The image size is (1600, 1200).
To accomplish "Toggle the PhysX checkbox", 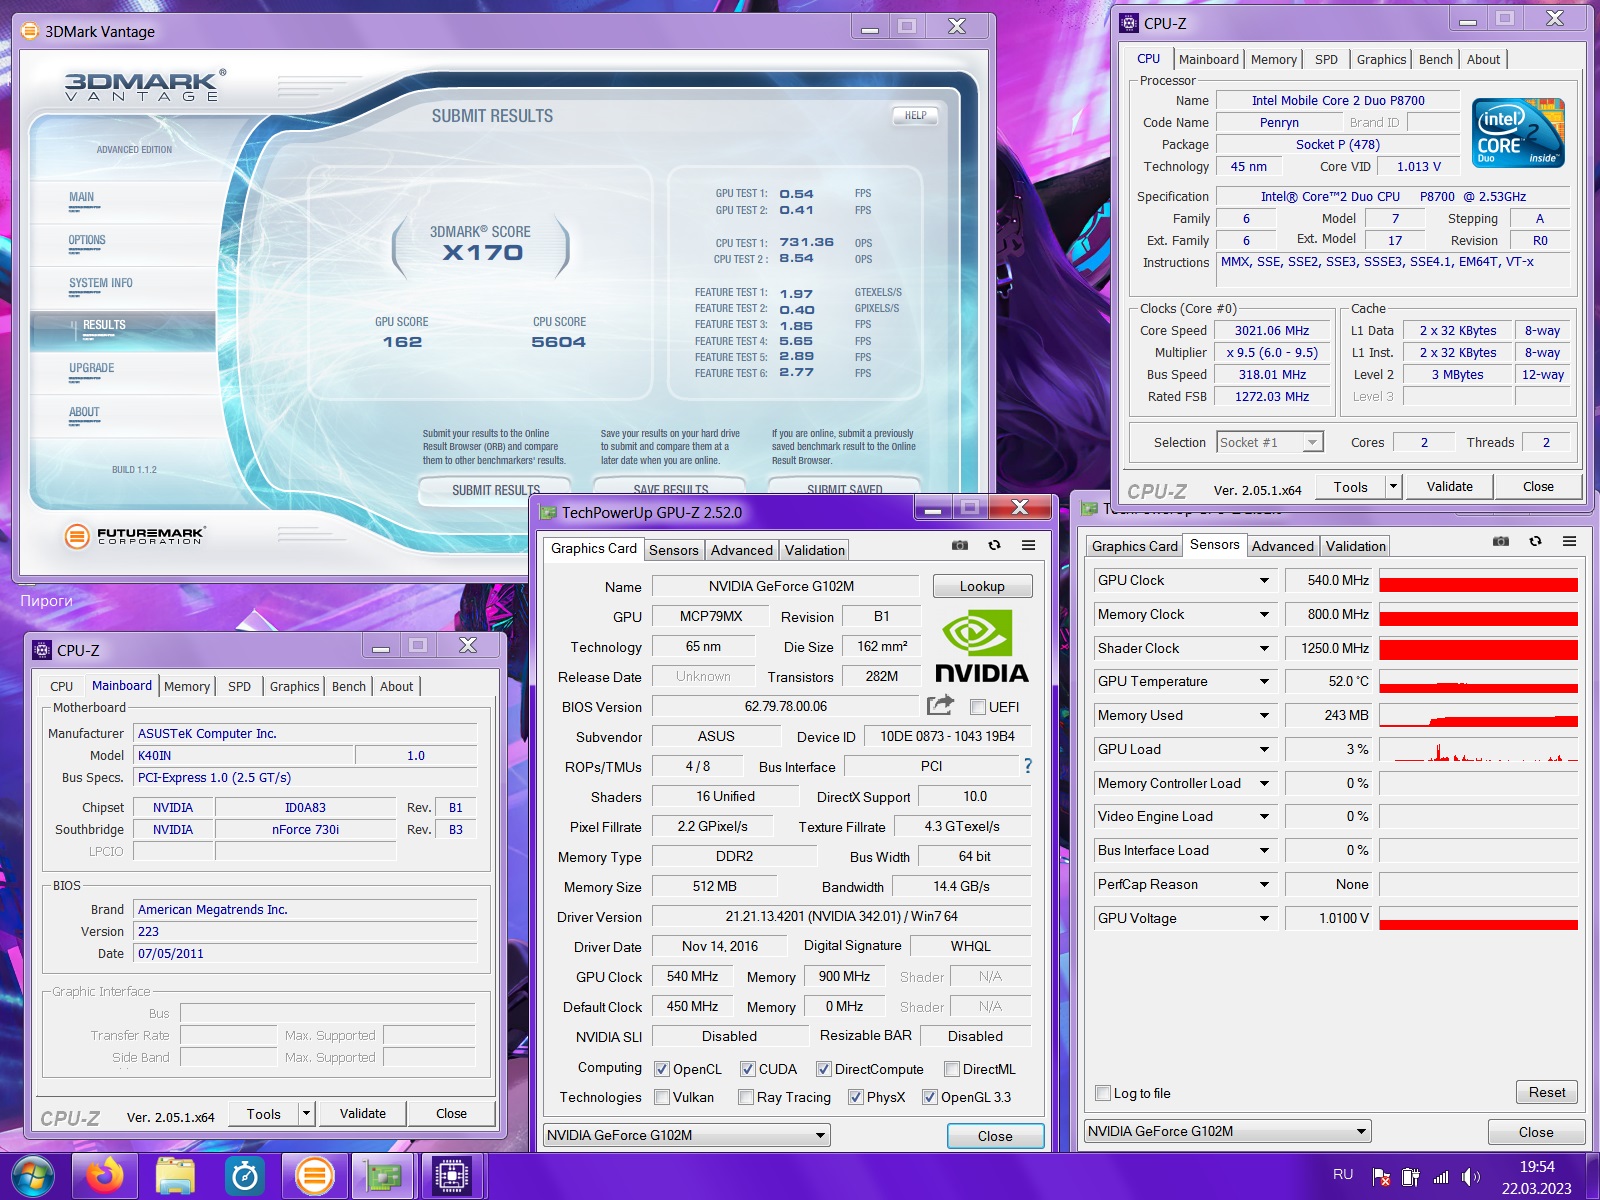I will point(855,1097).
